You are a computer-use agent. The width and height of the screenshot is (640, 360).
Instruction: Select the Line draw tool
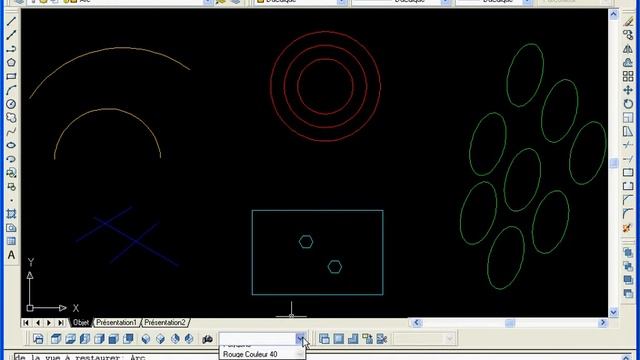point(11,22)
